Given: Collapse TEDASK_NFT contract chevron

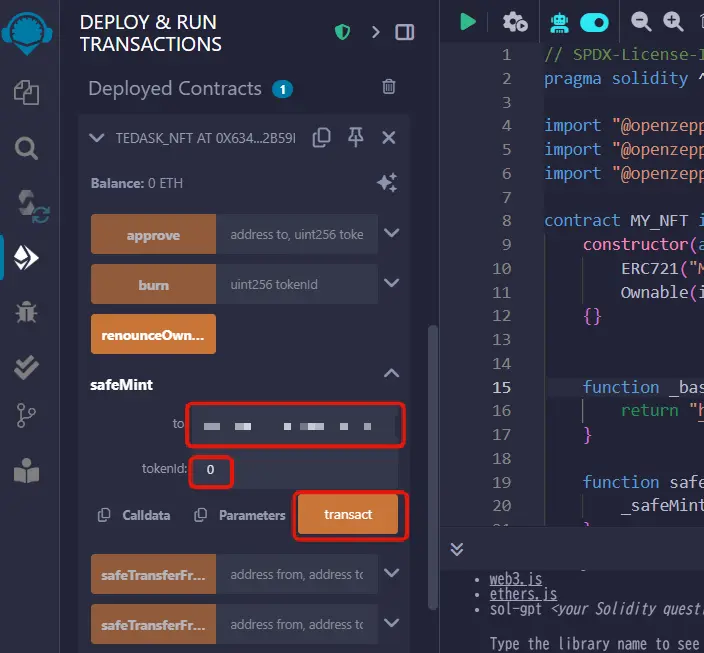Looking at the screenshot, I should click(97, 137).
